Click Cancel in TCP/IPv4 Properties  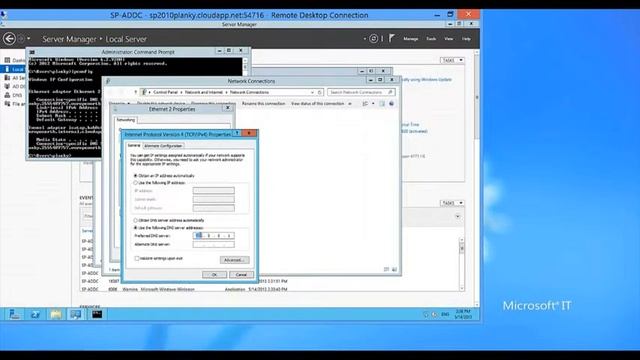241,275
